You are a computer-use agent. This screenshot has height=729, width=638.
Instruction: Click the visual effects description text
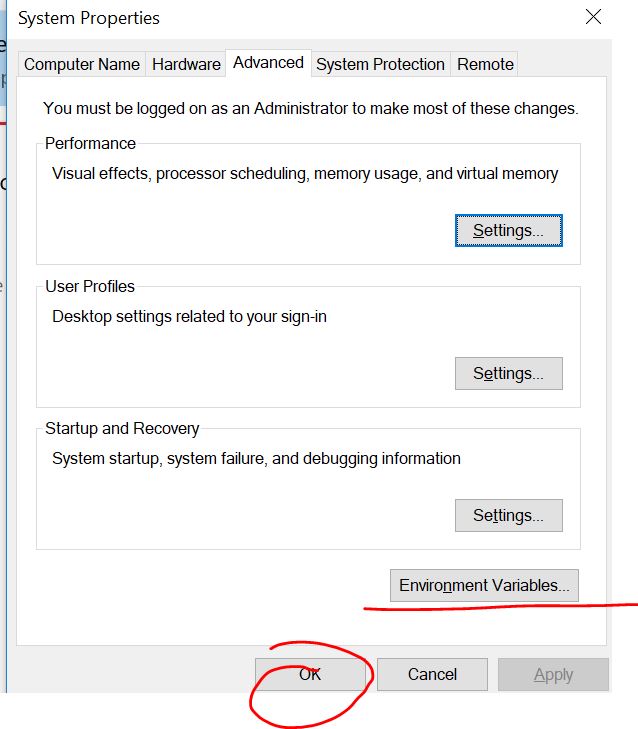(x=305, y=174)
